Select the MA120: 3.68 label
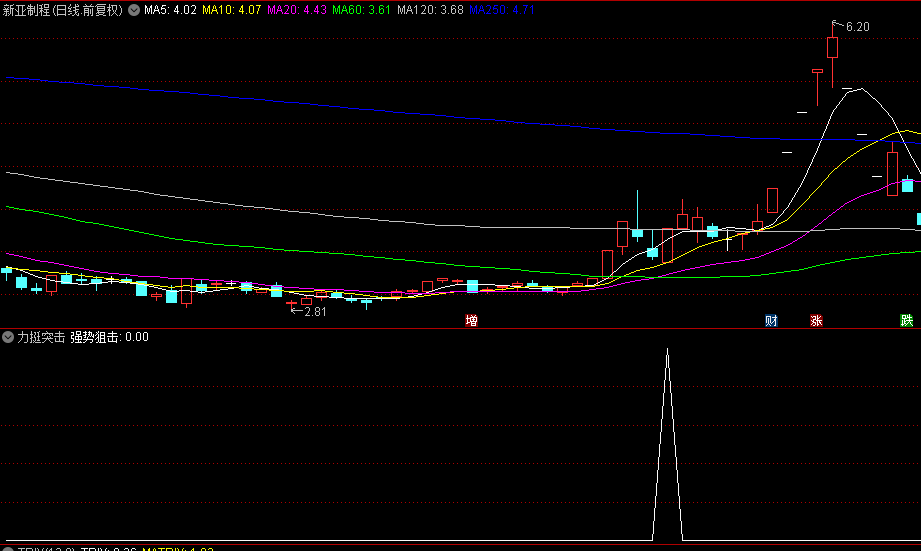Viewport: 921px width, 551px height. 430,10
